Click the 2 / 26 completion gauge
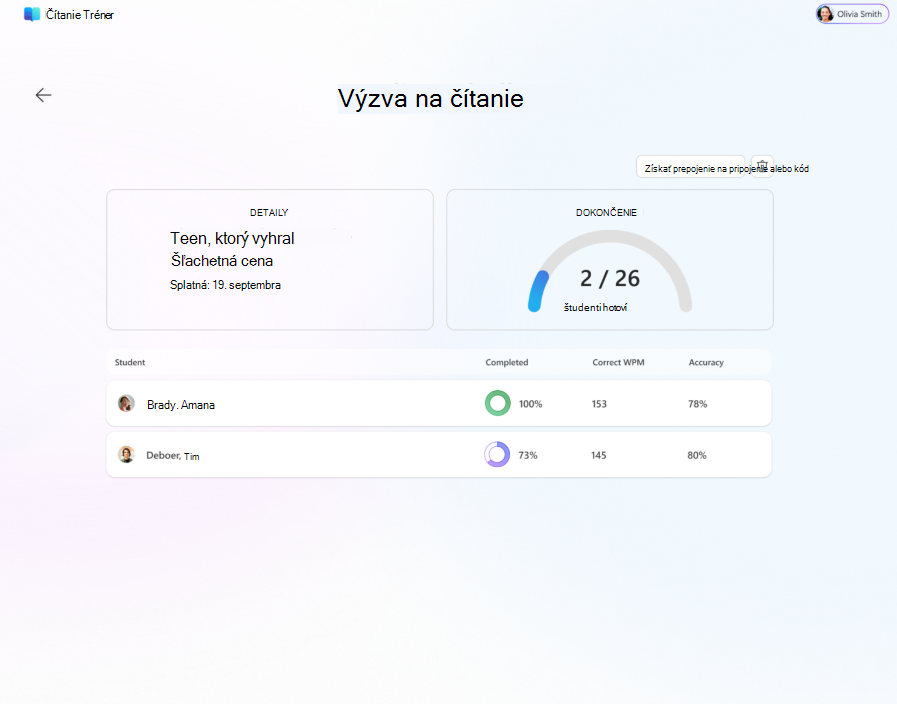Screen dimensions: 897x704 click(610, 272)
